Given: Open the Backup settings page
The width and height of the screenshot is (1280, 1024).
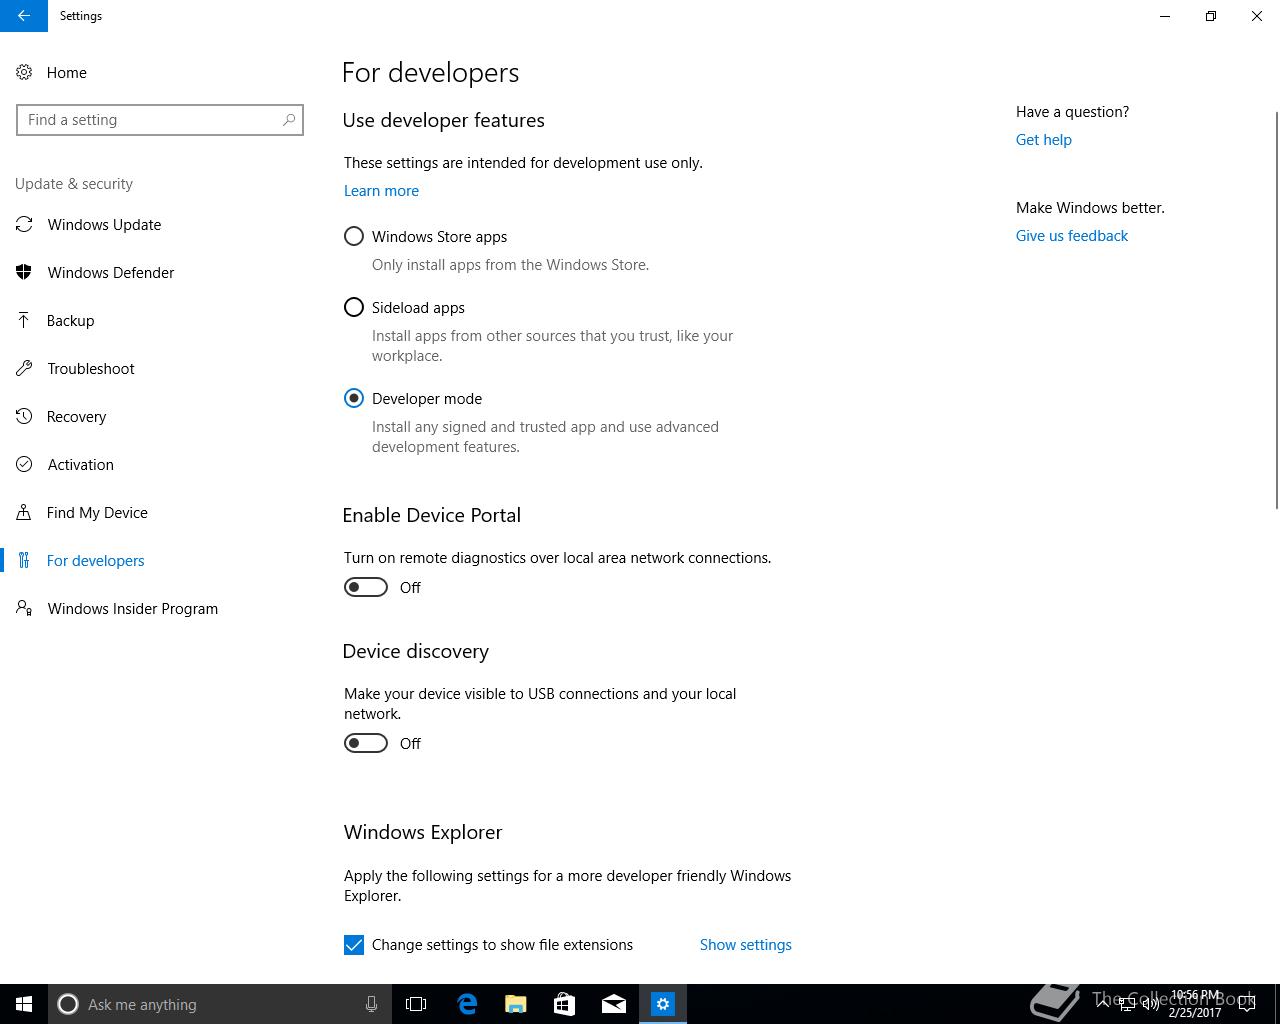Looking at the screenshot, I should [70, 320].
